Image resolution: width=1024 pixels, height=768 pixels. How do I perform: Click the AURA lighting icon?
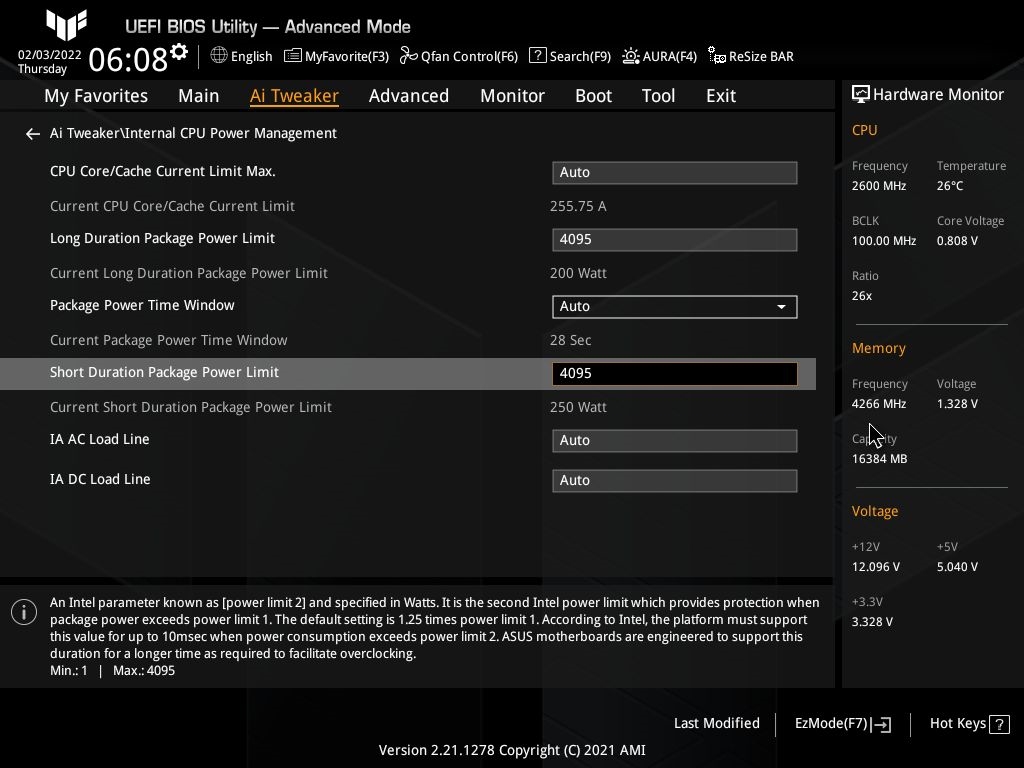630,56
